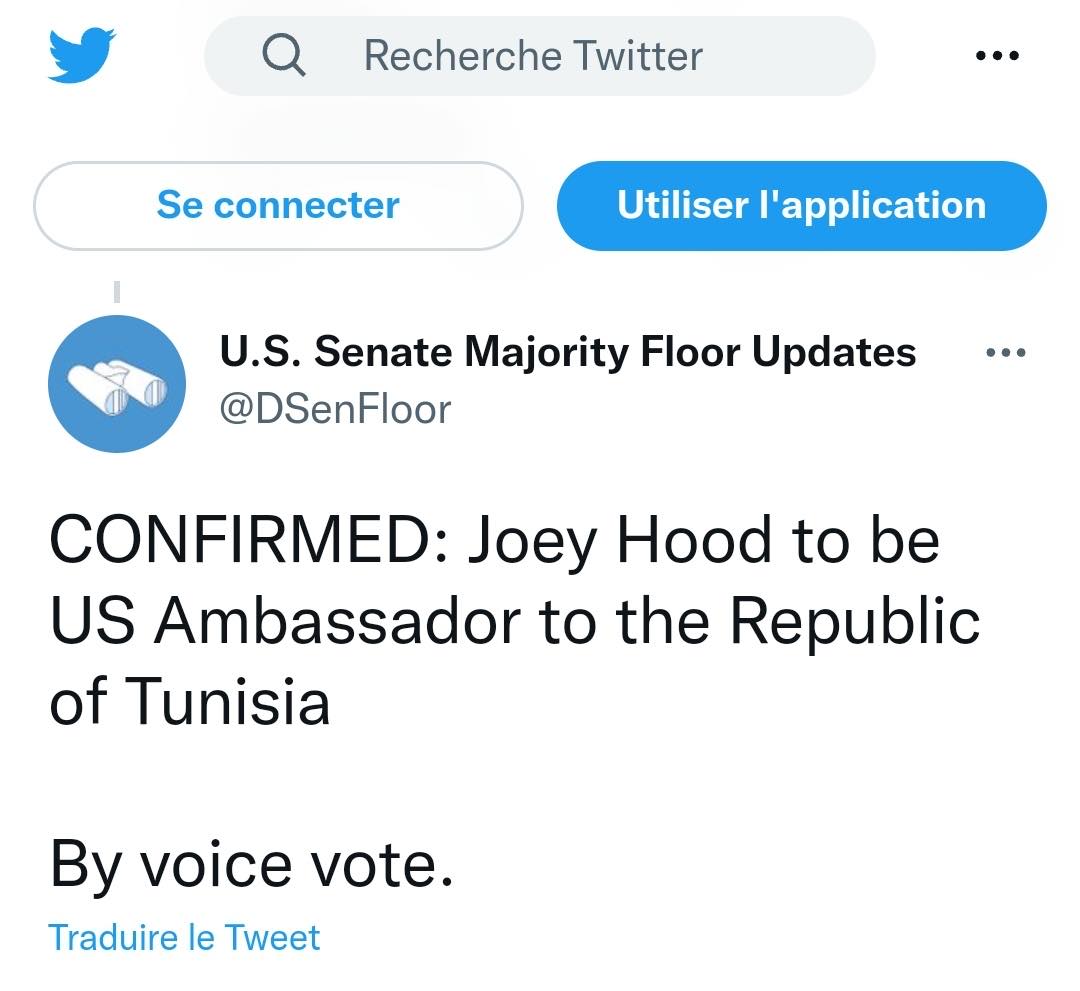Click the By voice vote. line
Viewport: 1080px width, 991px height.
(x=251, y=865)
